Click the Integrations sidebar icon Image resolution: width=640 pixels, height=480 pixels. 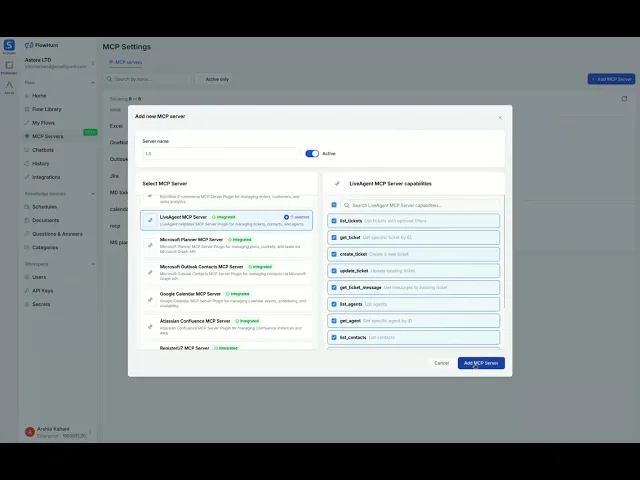click(x=27, y=177)
